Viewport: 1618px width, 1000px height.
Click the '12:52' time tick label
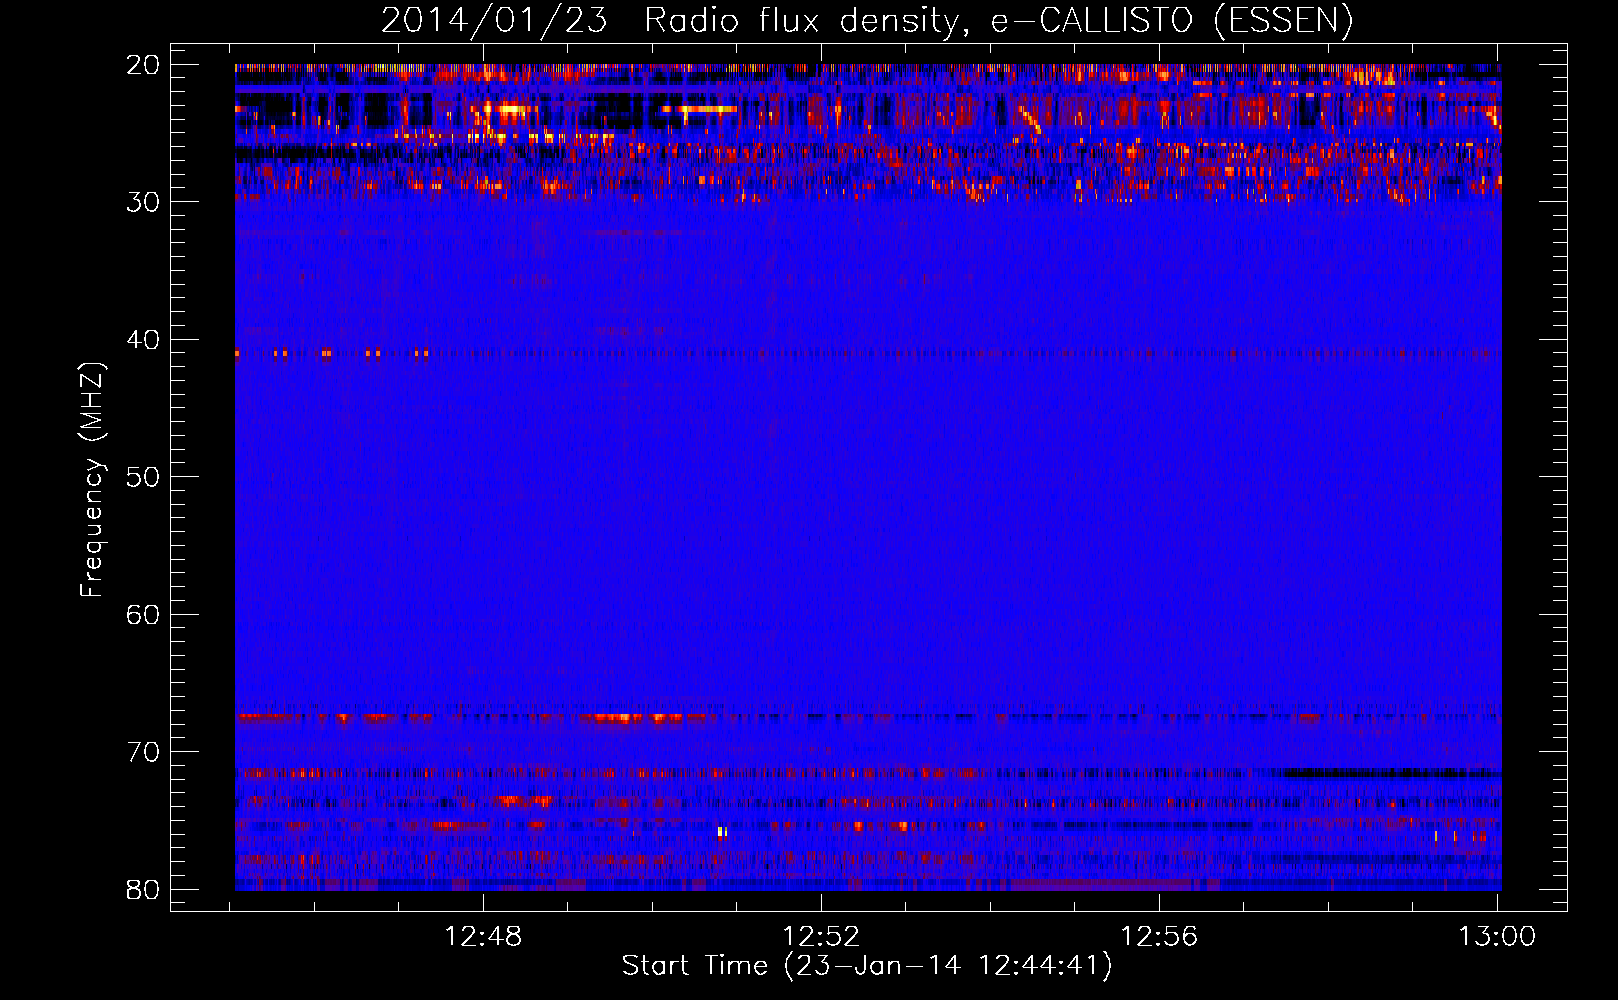click(821, 937)
